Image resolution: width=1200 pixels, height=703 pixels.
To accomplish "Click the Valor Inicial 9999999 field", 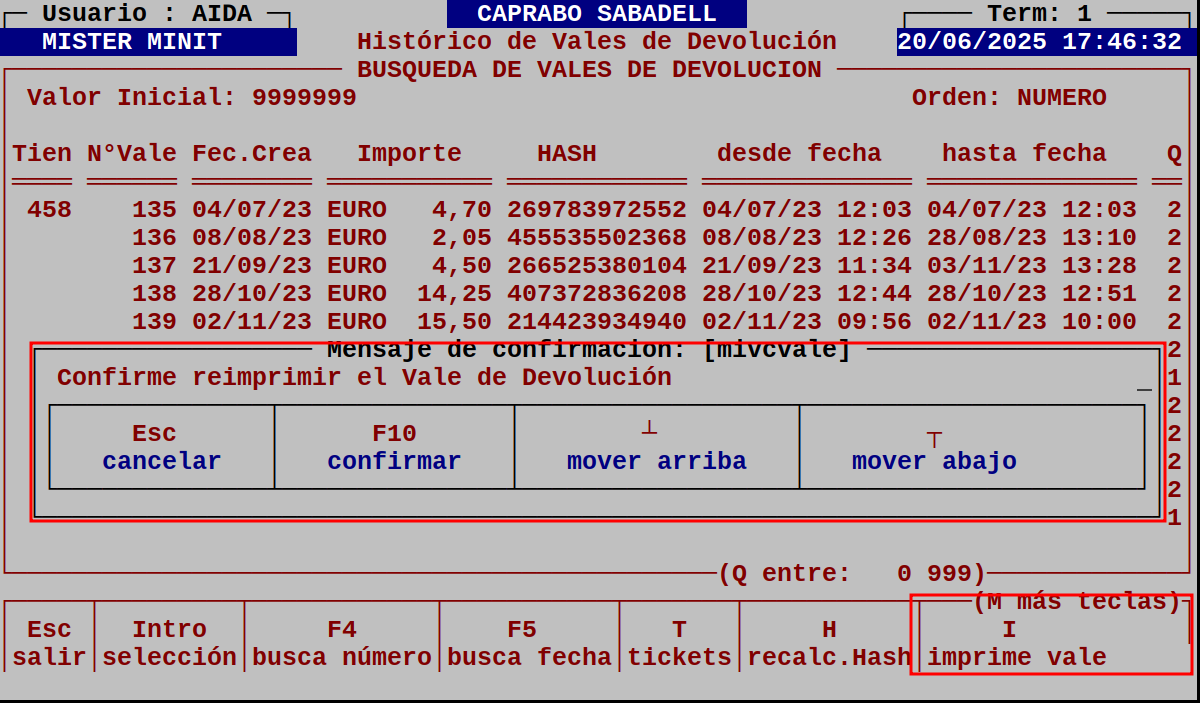I will click(x=186, y=97).
